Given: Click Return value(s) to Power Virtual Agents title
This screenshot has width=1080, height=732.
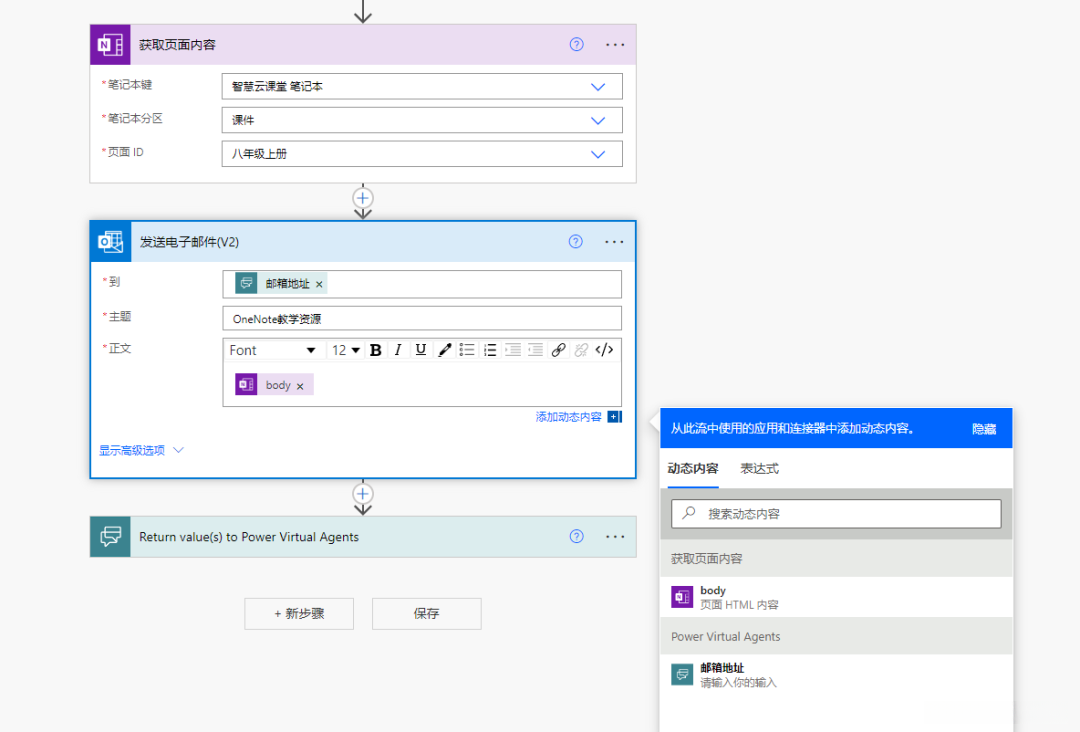Looking at the screenshot, I should click(249, 537).
